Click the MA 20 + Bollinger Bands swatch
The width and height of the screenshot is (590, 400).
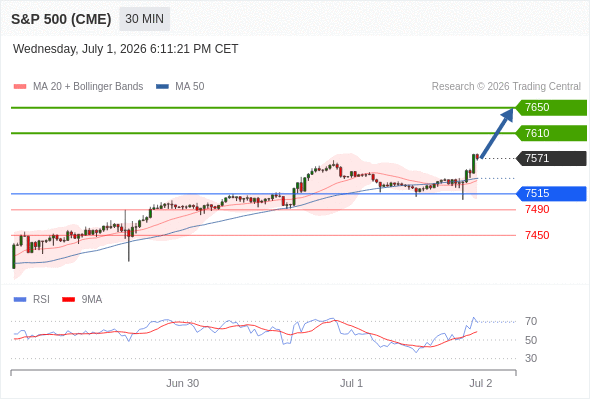tap(20, 87)
